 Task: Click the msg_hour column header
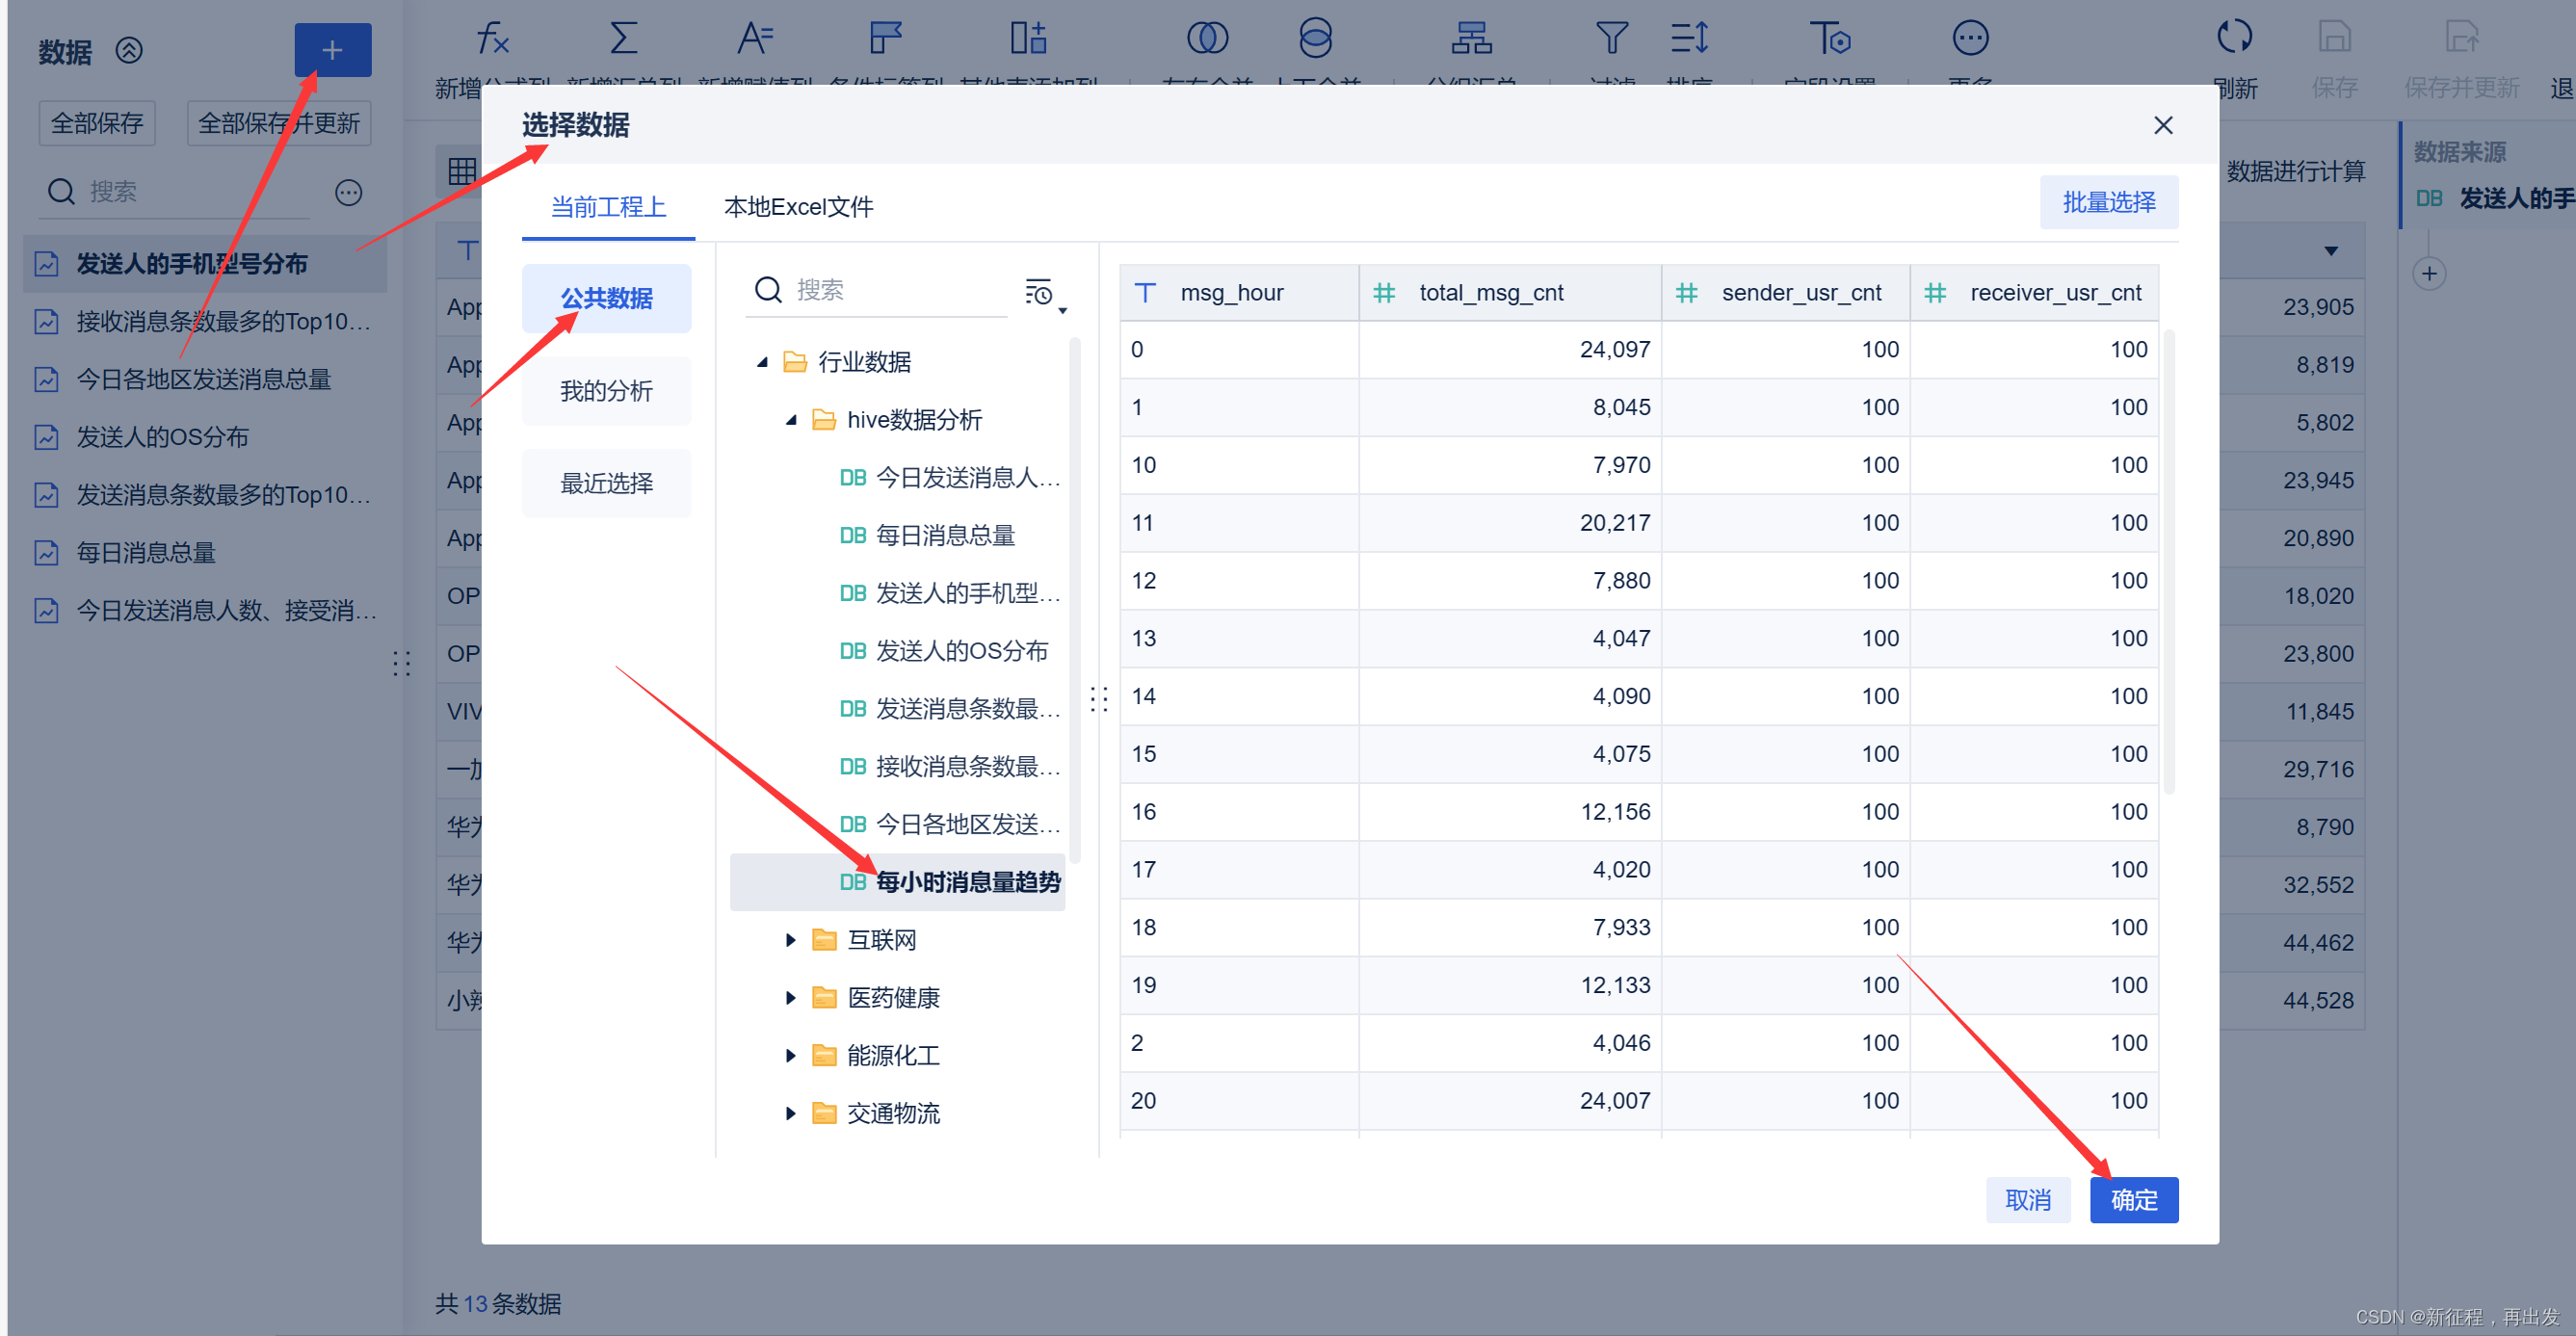1239,293
